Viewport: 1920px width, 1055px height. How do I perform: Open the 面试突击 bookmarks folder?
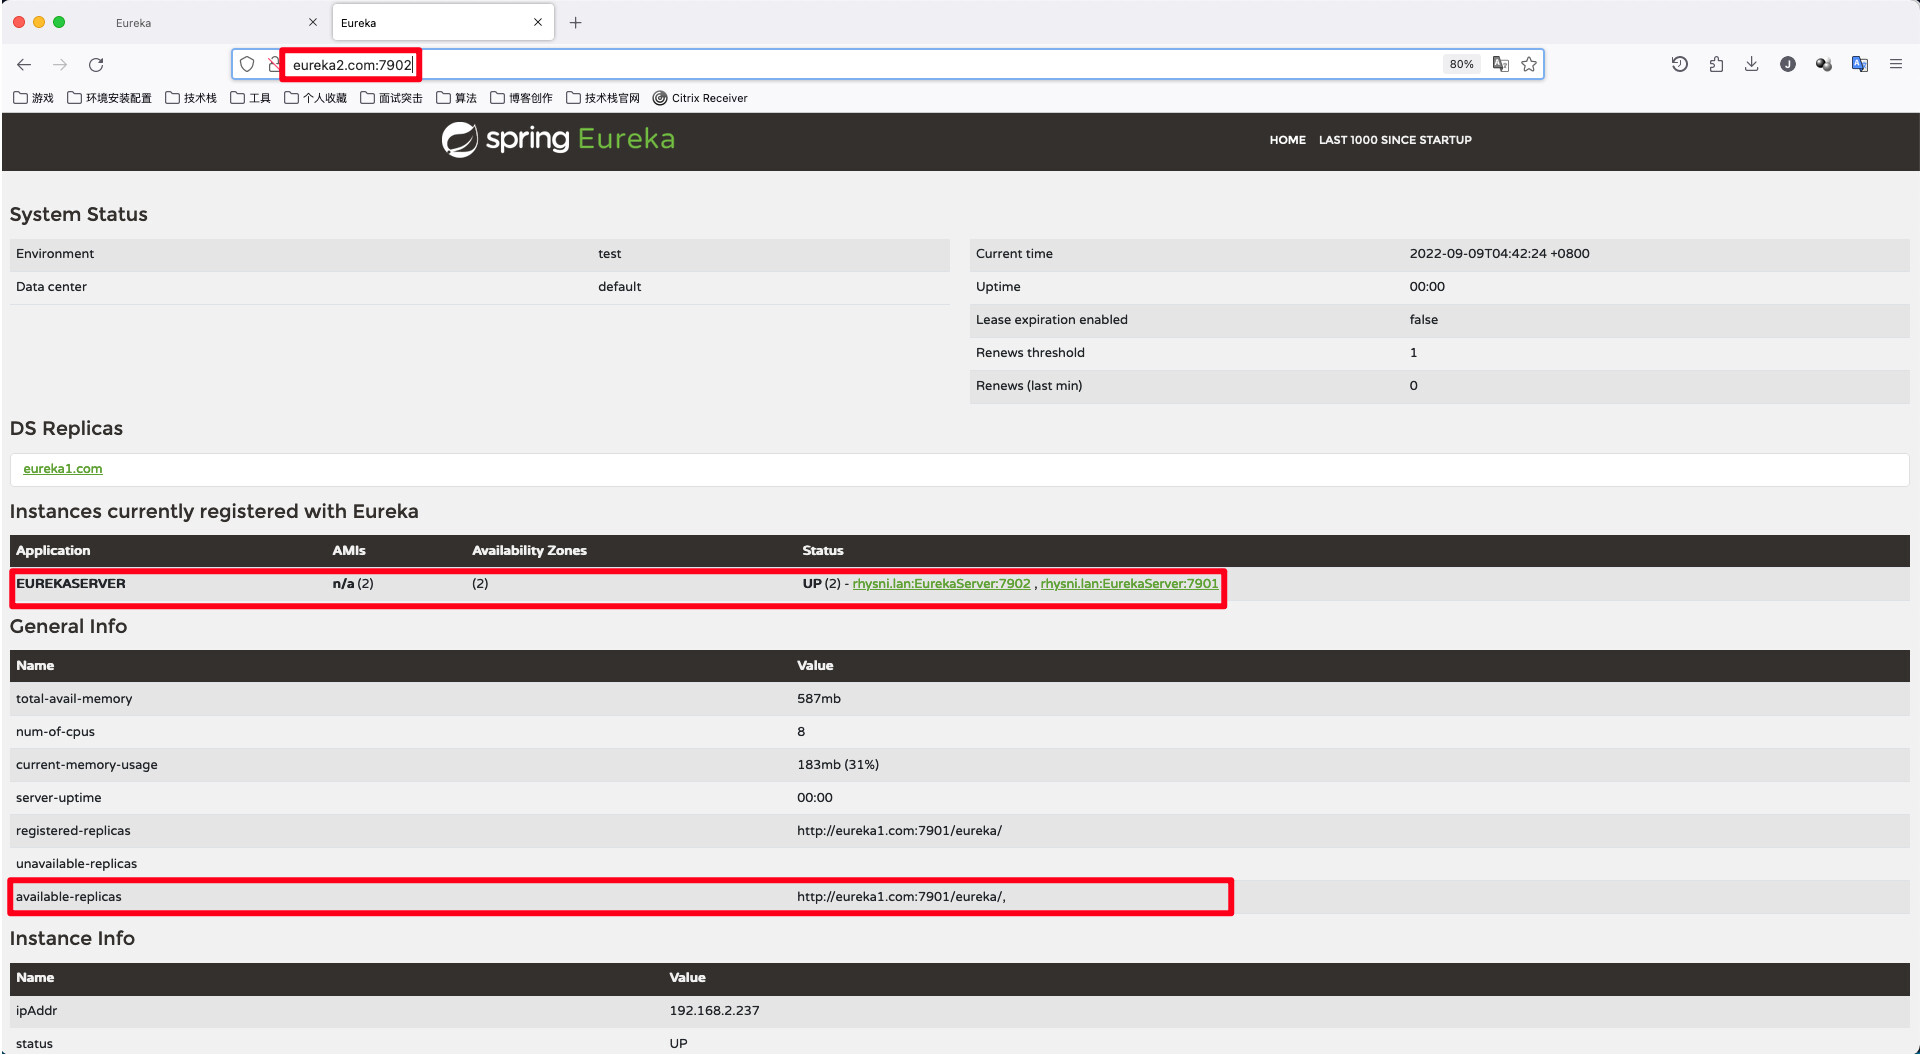(391, 98)
